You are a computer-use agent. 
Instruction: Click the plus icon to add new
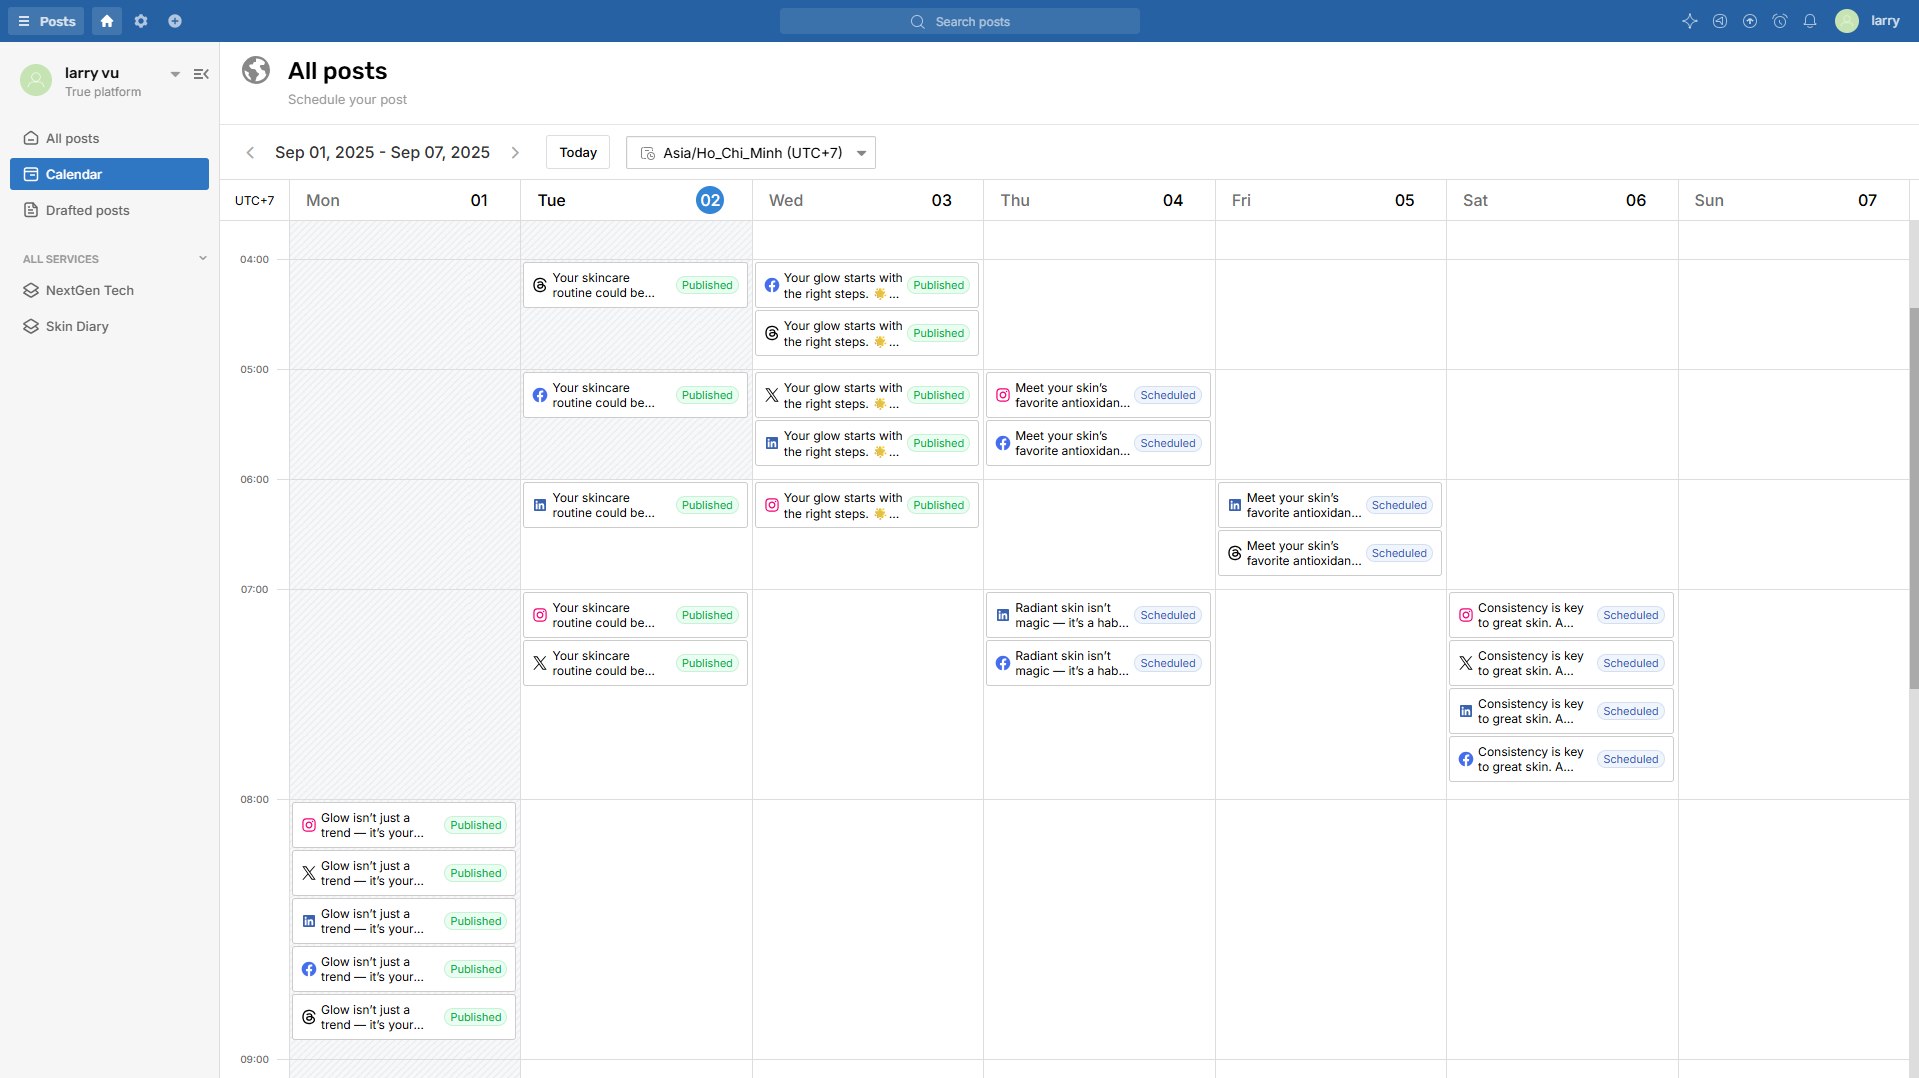coord(175,21)
